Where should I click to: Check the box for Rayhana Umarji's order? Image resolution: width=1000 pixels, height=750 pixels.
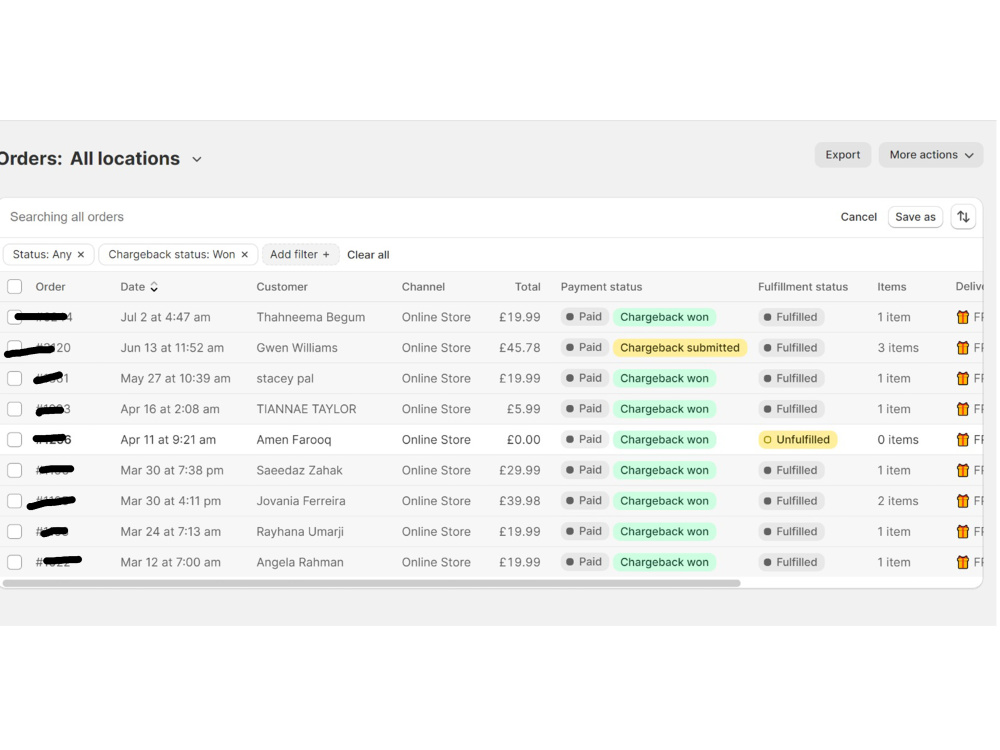point(15,531)
